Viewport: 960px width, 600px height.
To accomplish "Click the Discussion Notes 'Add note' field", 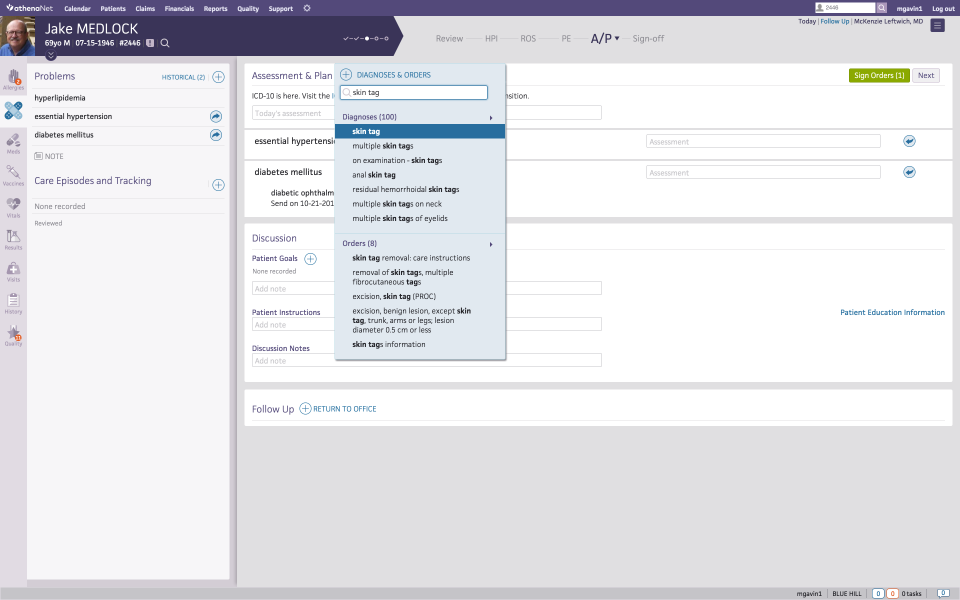I will pyautogui.click(x=427, y=361).
